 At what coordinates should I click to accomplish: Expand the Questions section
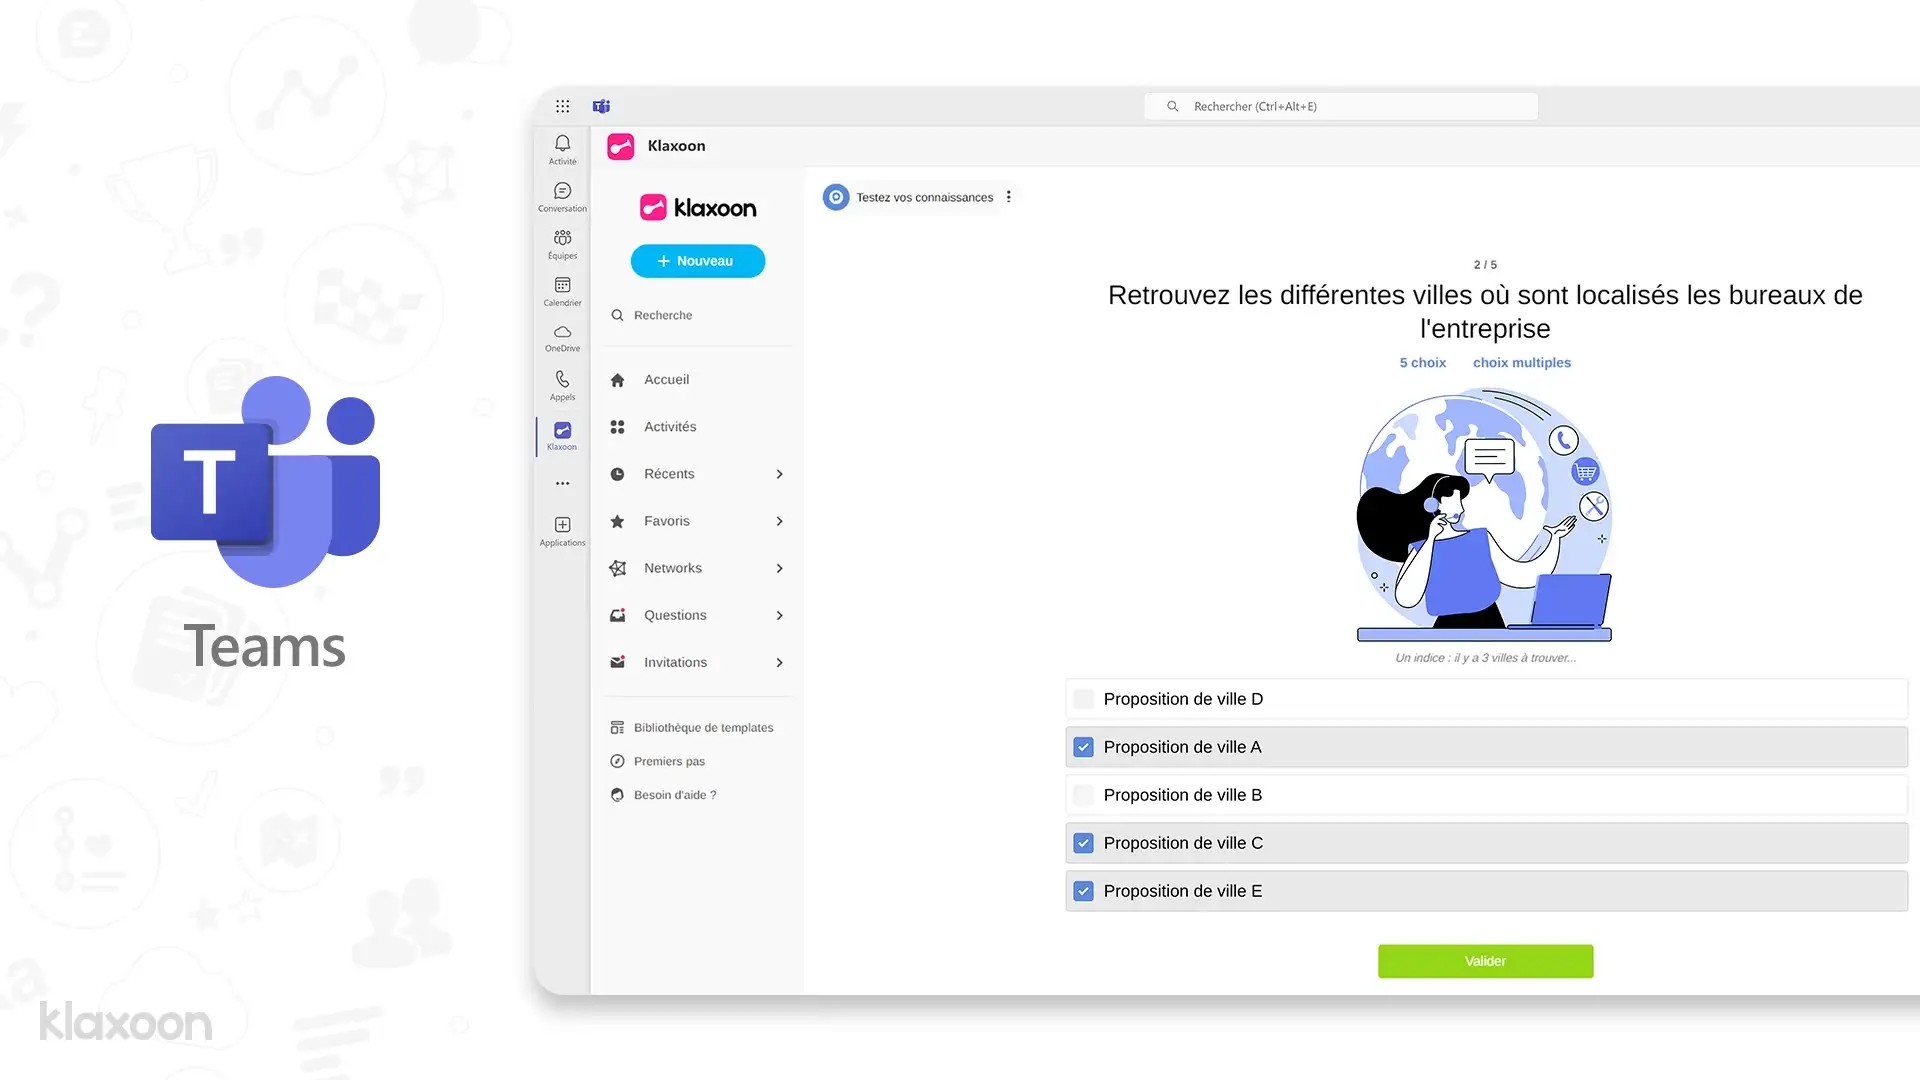(x=779, y=615)
